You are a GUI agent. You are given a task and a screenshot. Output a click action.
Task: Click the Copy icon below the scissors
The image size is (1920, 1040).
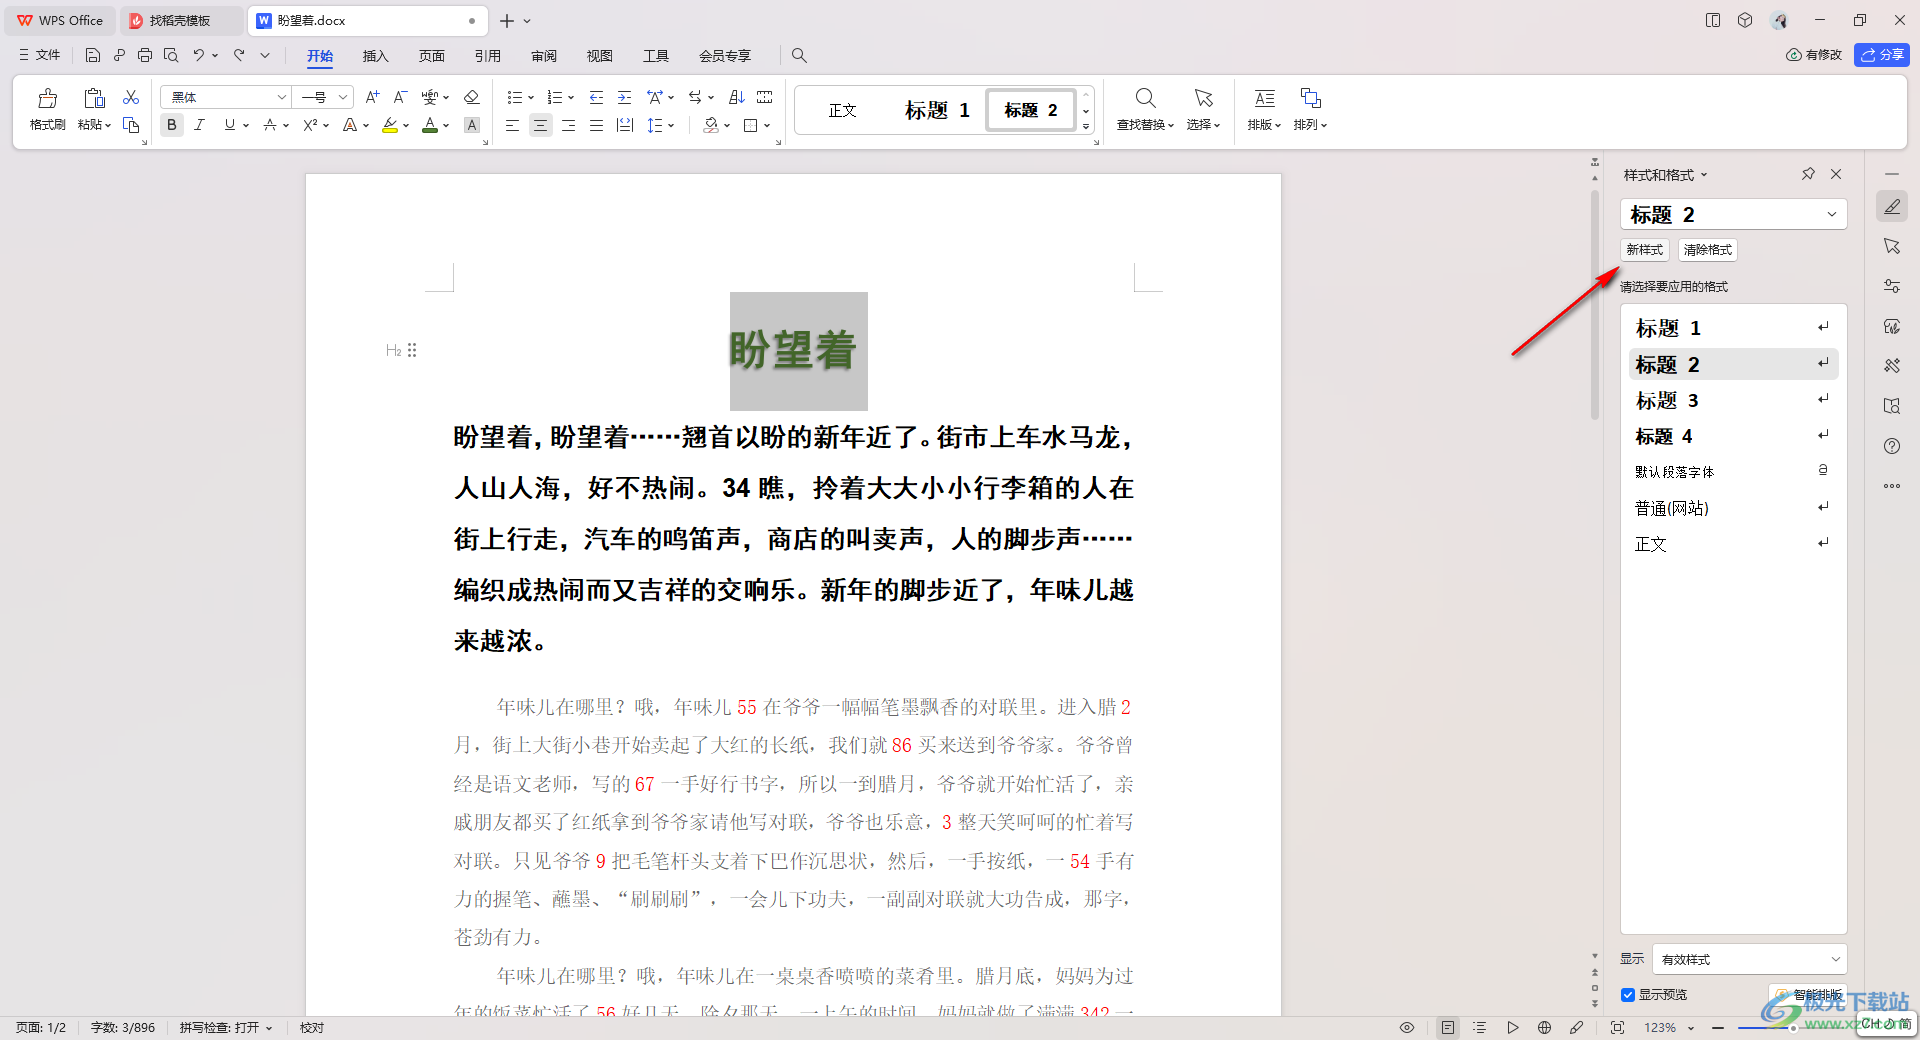pyautogui.click(x=131, y=125)
